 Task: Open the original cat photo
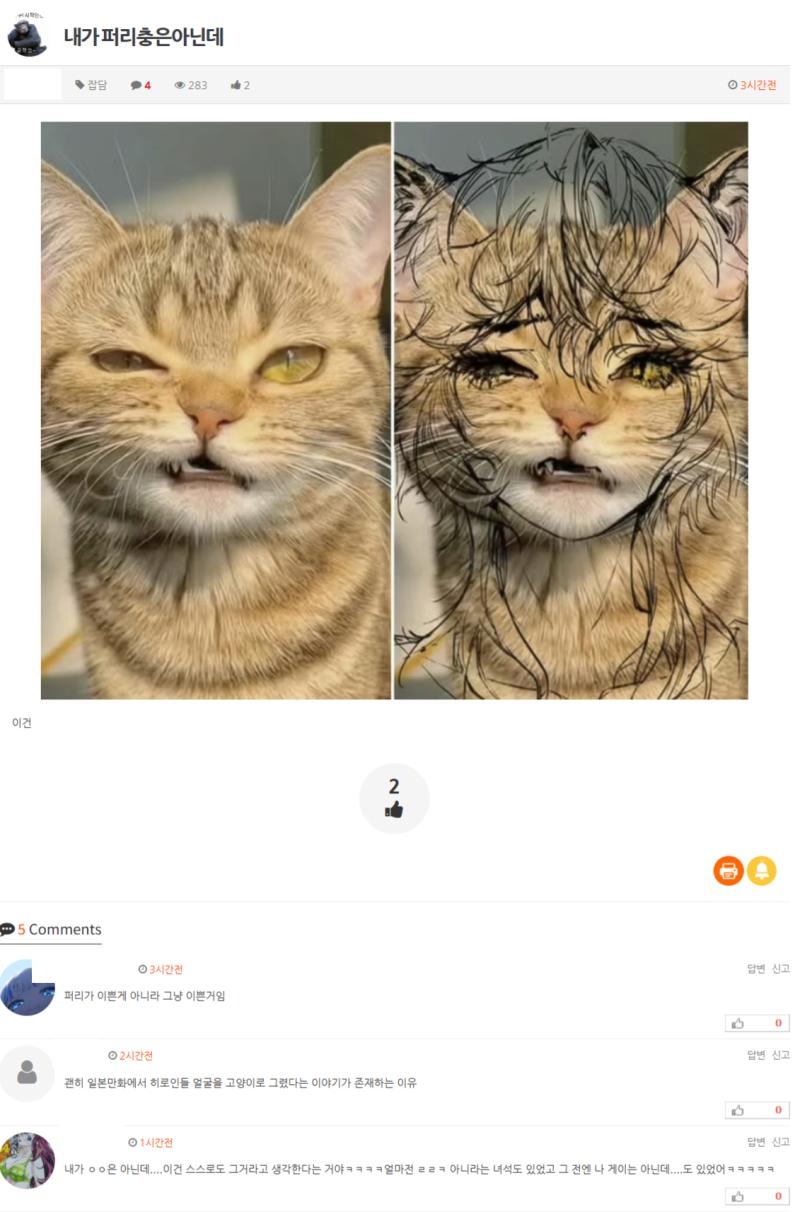[216, 410]
